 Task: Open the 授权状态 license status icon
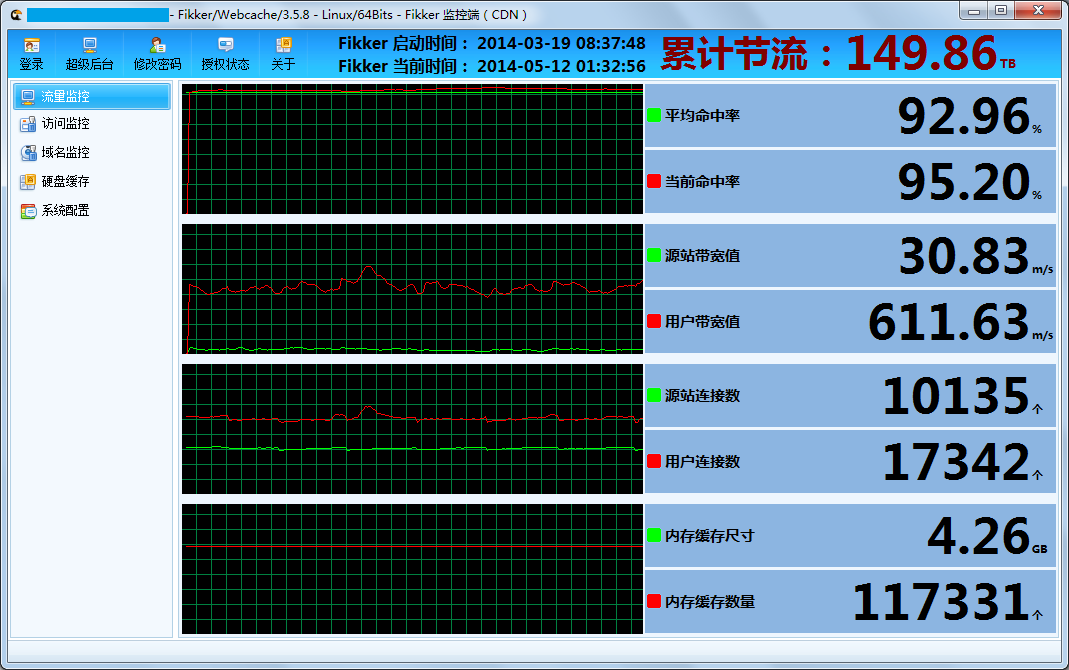[x=225, y=53]
